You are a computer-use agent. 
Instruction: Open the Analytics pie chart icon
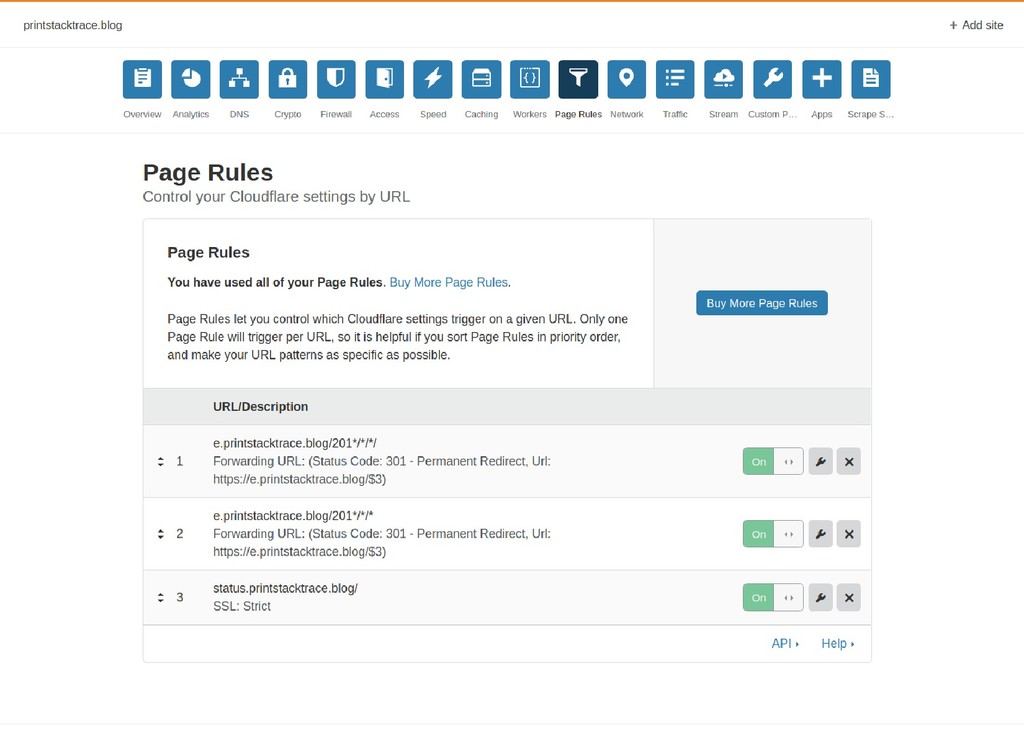tap(191, 79)
